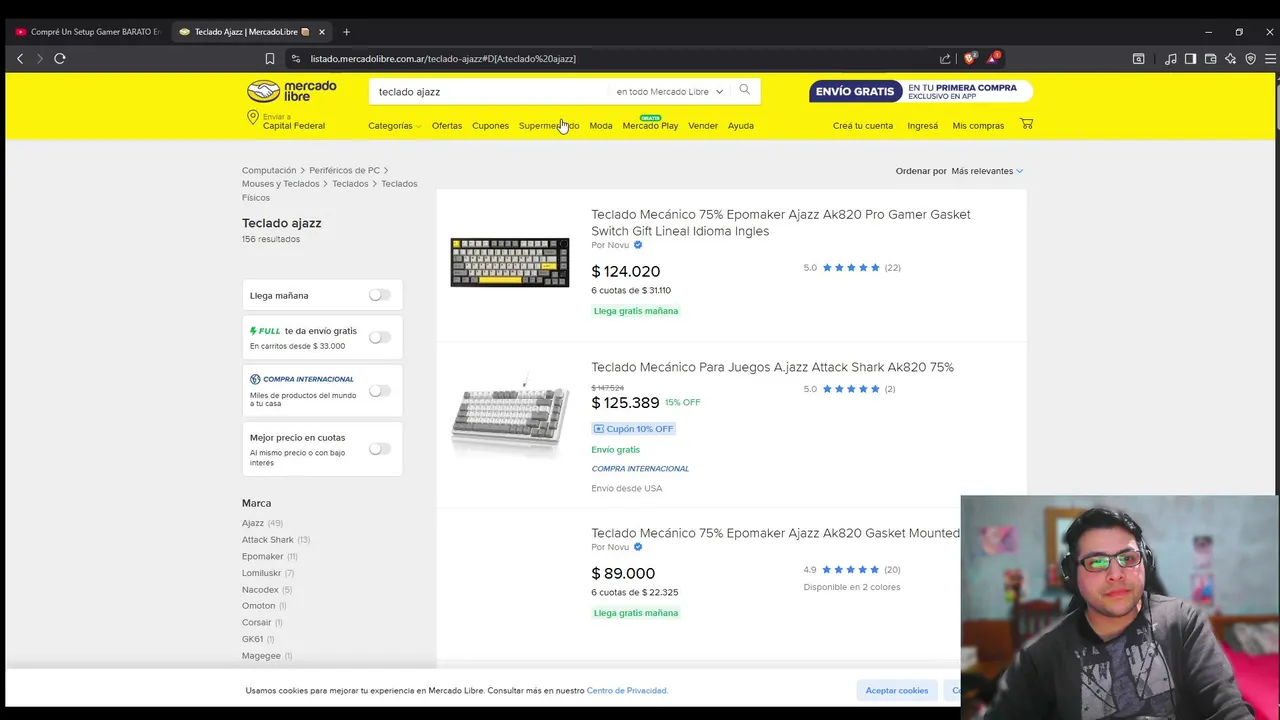Image resolution: width=1280 pixels, height=720 pixels.
Task: Click the Compra Internacional globe icon
Action: point(255,379)
